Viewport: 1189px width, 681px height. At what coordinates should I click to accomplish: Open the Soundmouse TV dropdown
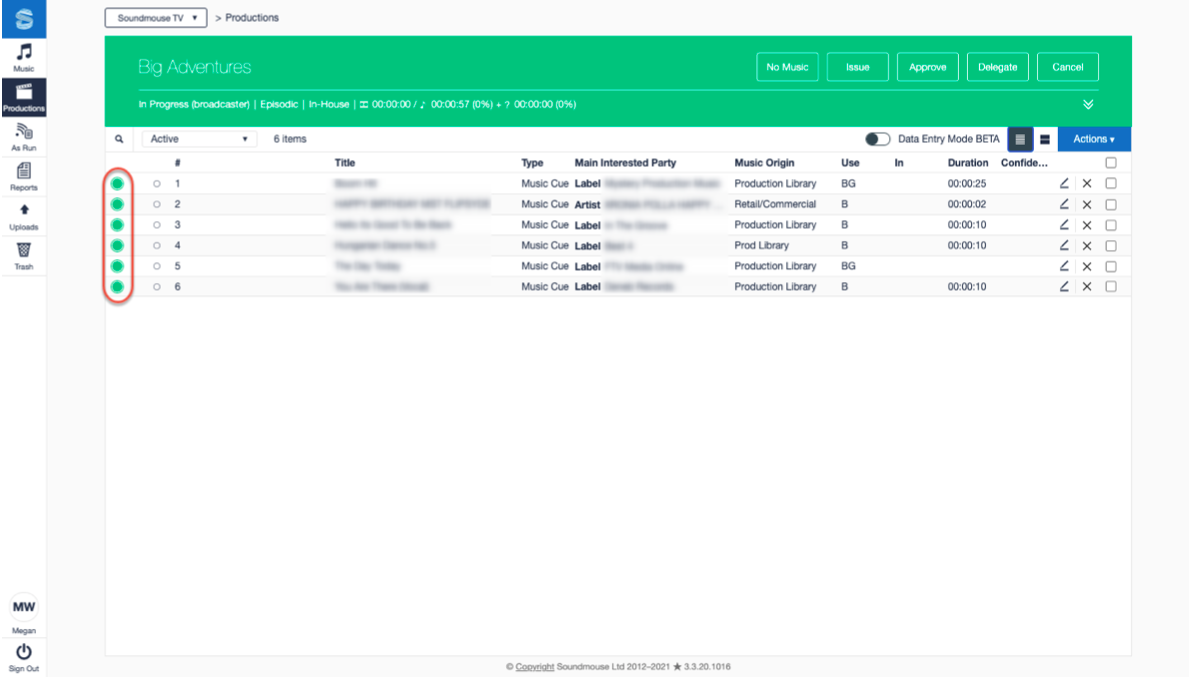155,17
